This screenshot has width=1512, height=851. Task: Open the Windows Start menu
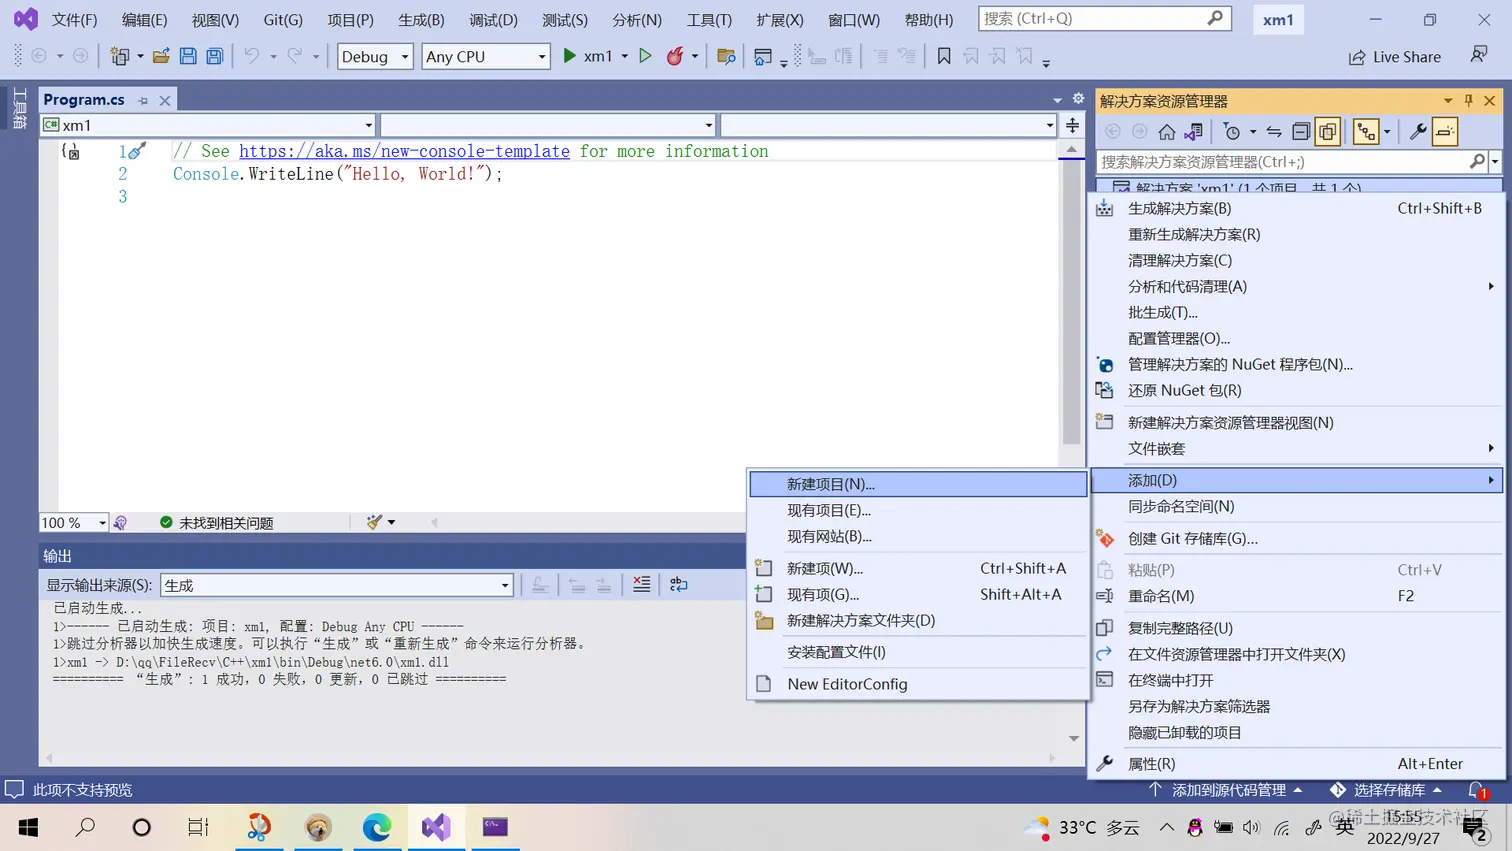pyautogui.click(x=28, y=827)
